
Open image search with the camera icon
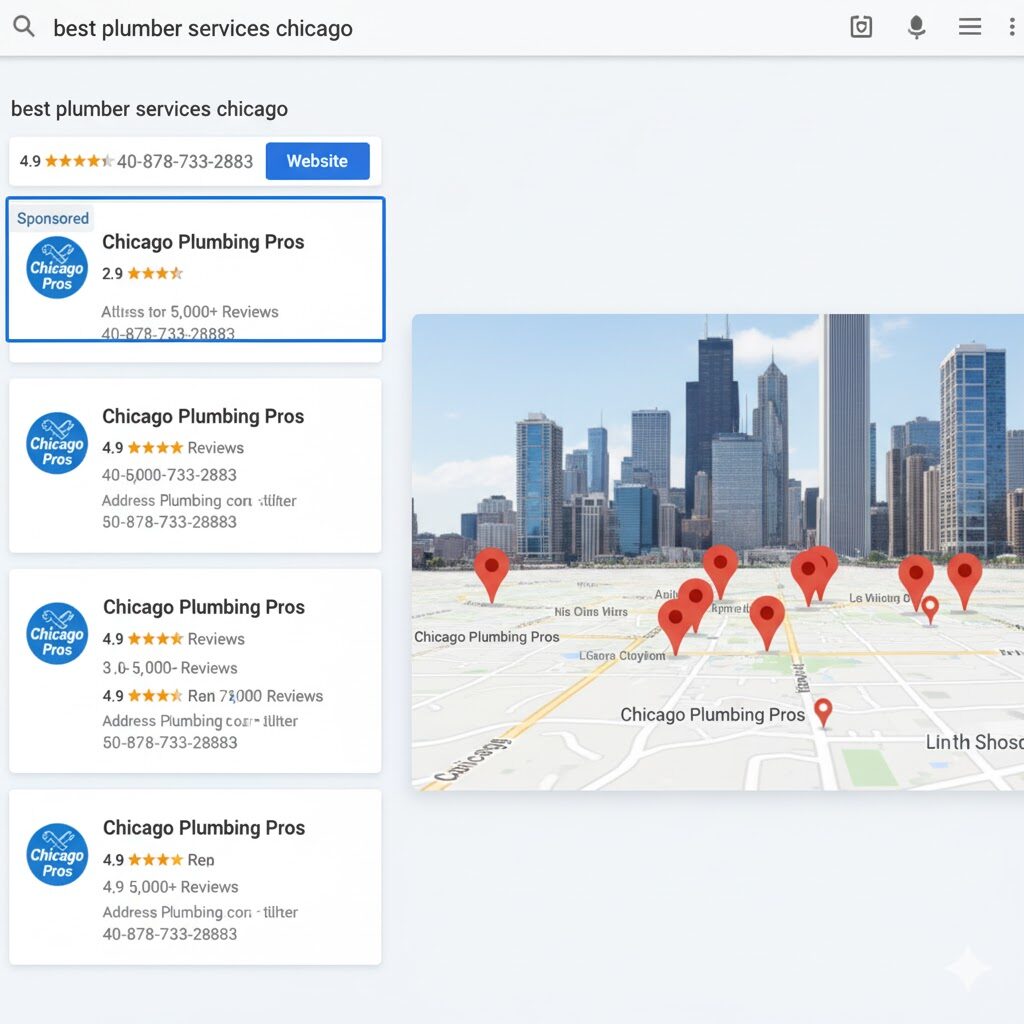(x=861, y=27)
